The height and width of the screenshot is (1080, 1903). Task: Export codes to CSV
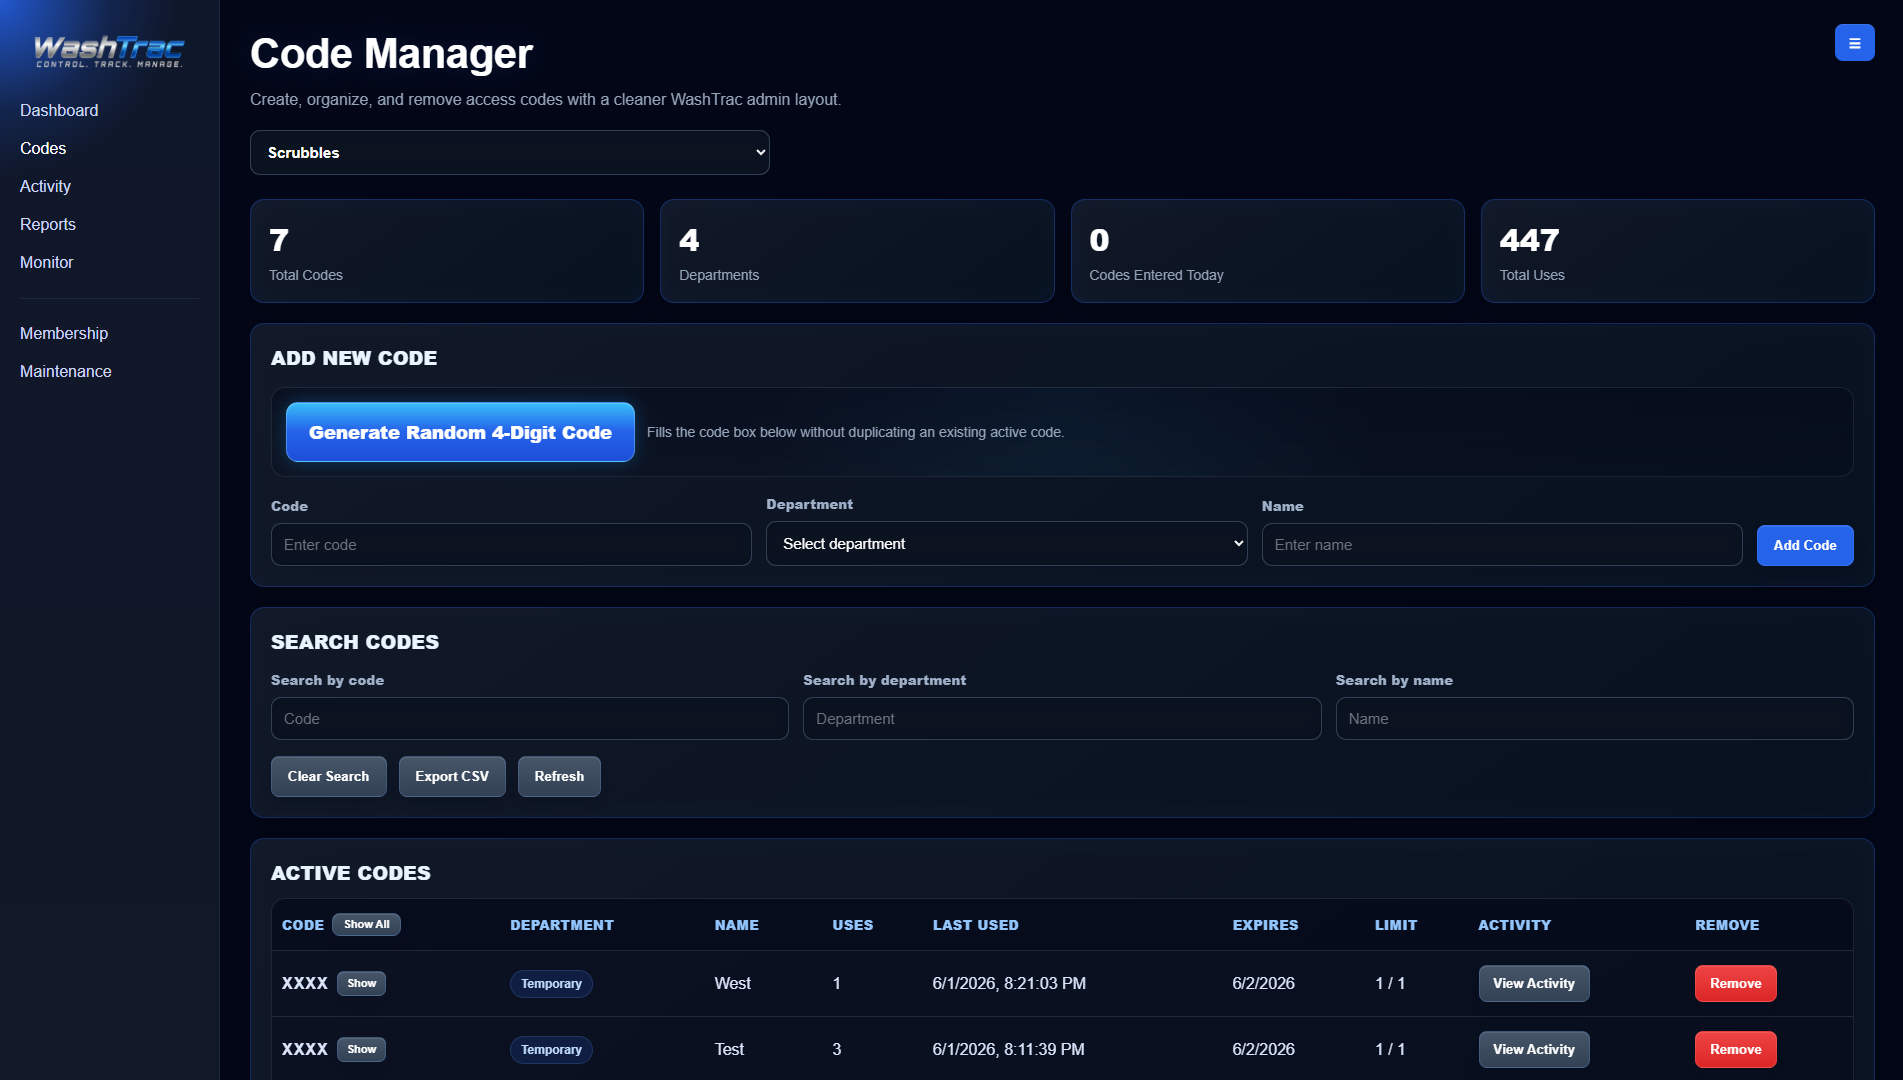pos(452,777)
